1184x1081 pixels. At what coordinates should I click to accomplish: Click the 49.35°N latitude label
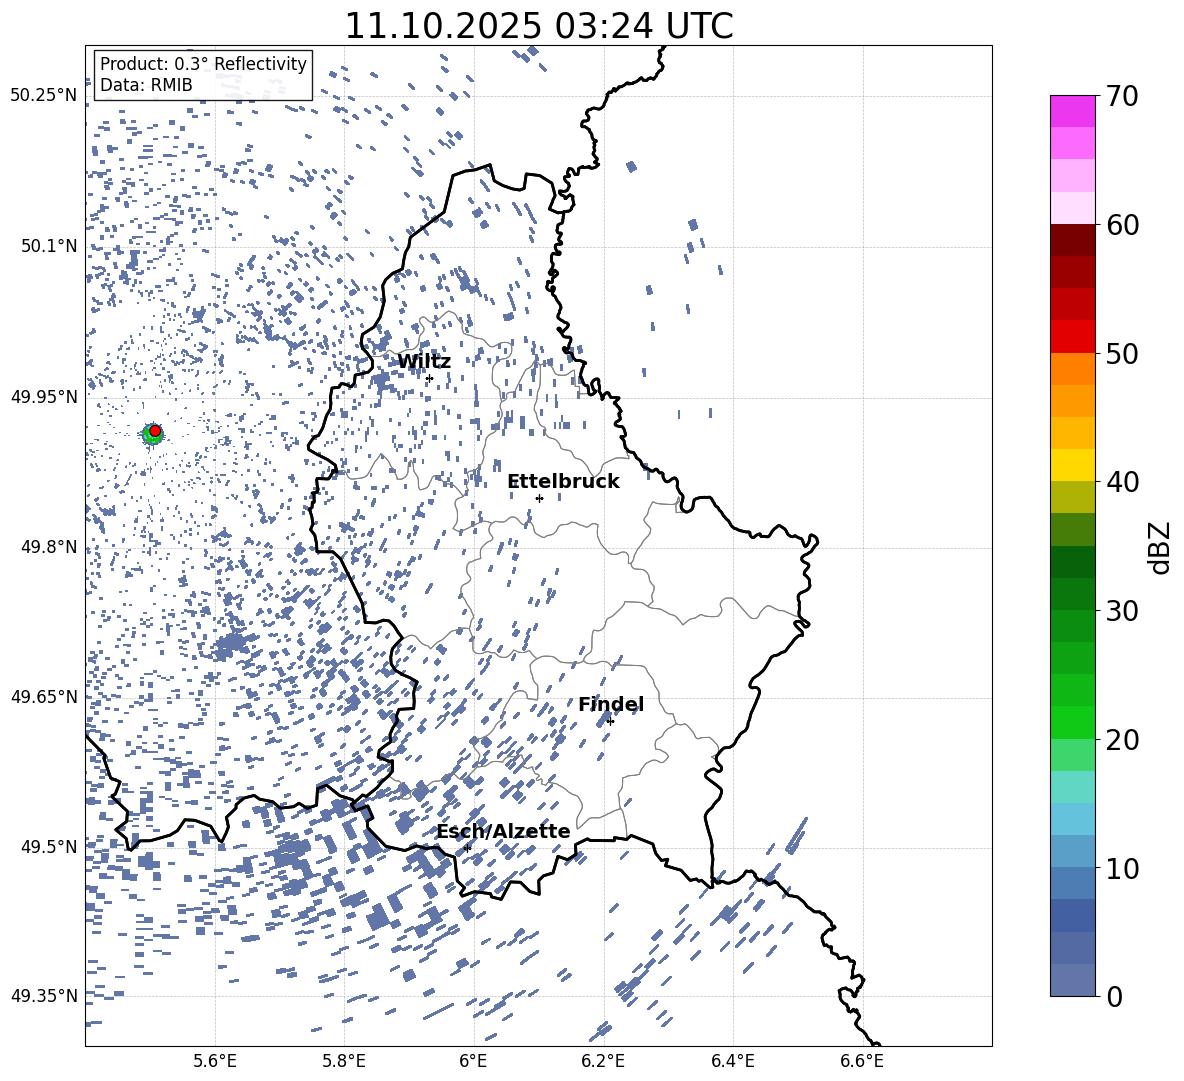(44, 996)
